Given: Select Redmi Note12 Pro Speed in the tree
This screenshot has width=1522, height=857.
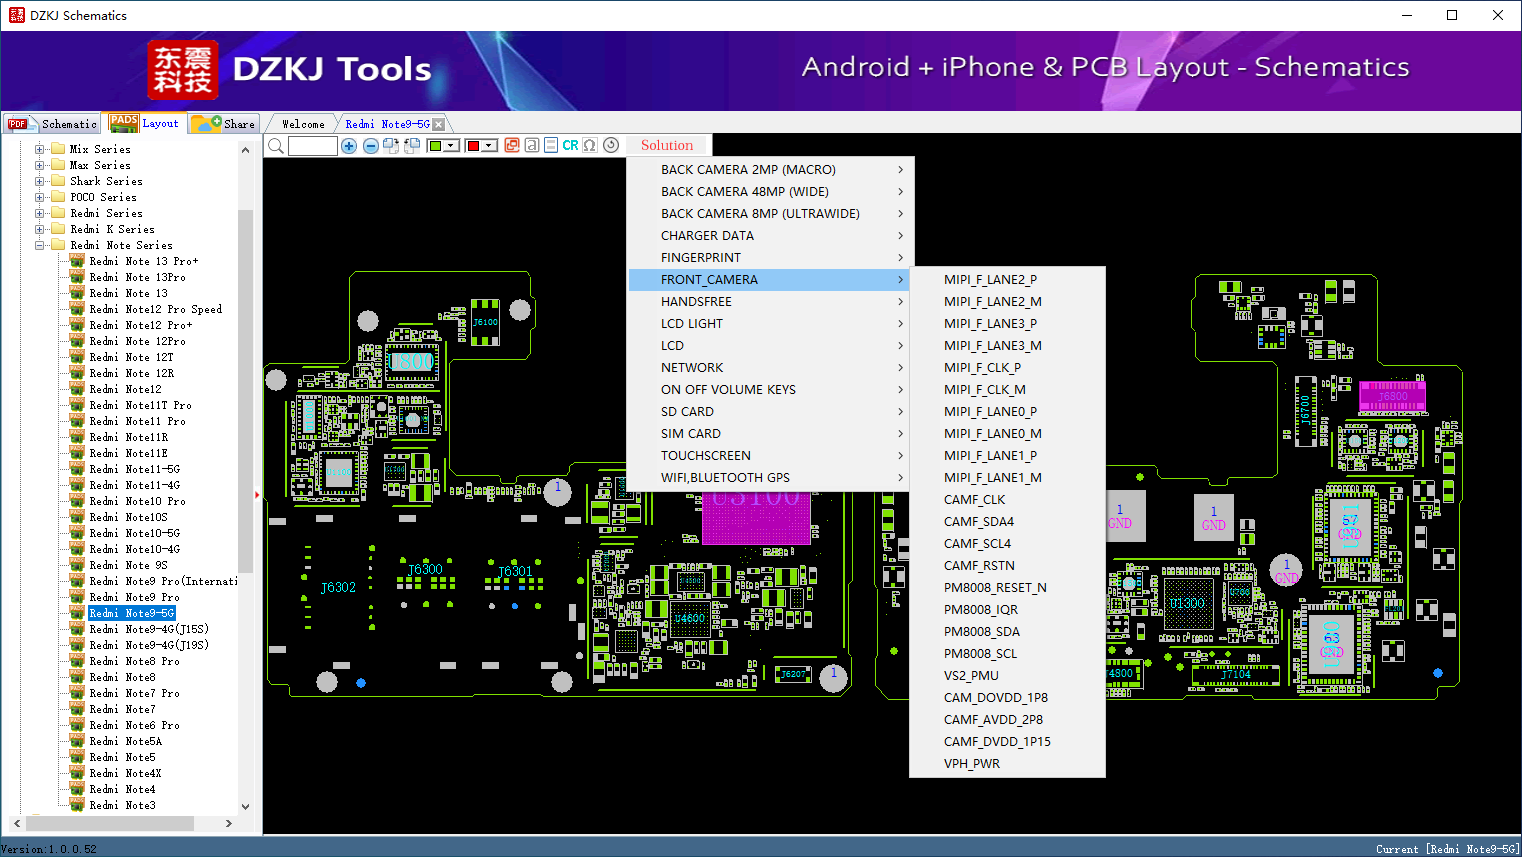Looking at the screenshot, I should [x=156, y=309].
